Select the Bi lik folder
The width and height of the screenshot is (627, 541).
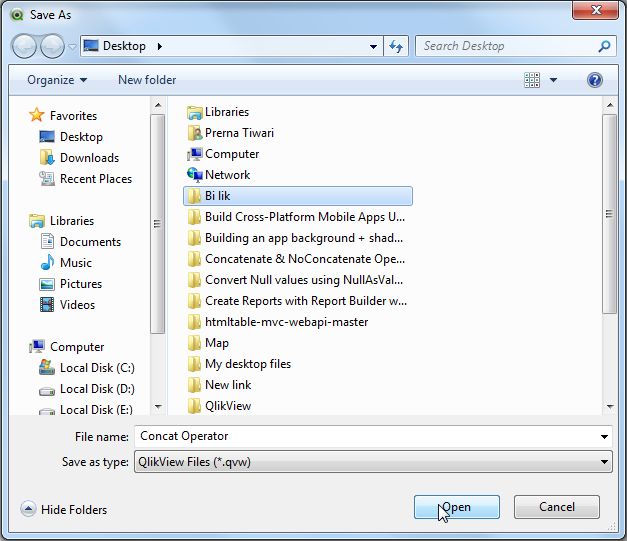(298, 196)
